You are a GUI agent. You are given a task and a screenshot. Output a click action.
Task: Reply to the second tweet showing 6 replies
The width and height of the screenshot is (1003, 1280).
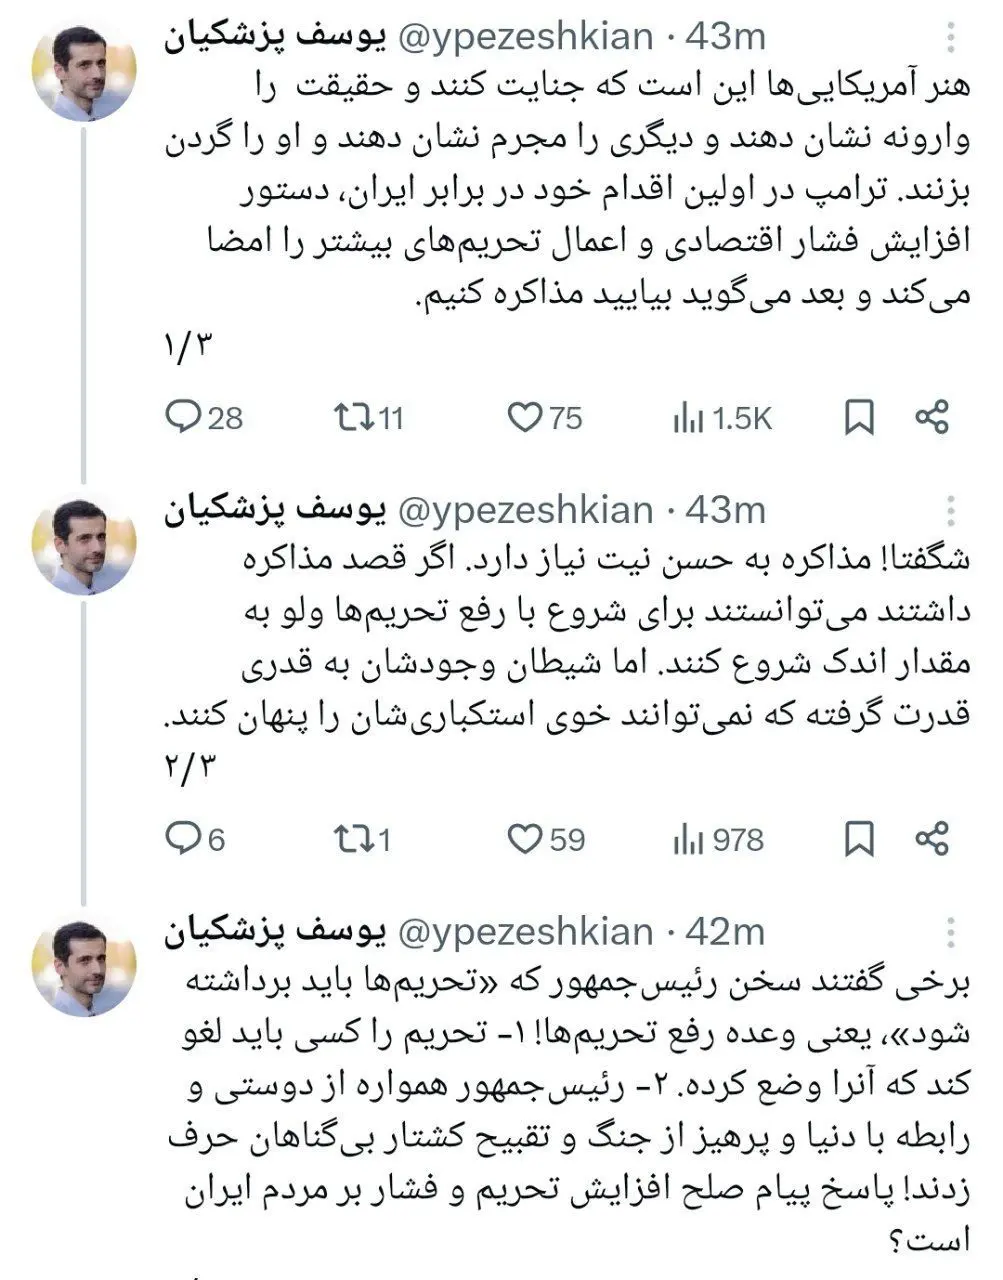tap(189, 841)
